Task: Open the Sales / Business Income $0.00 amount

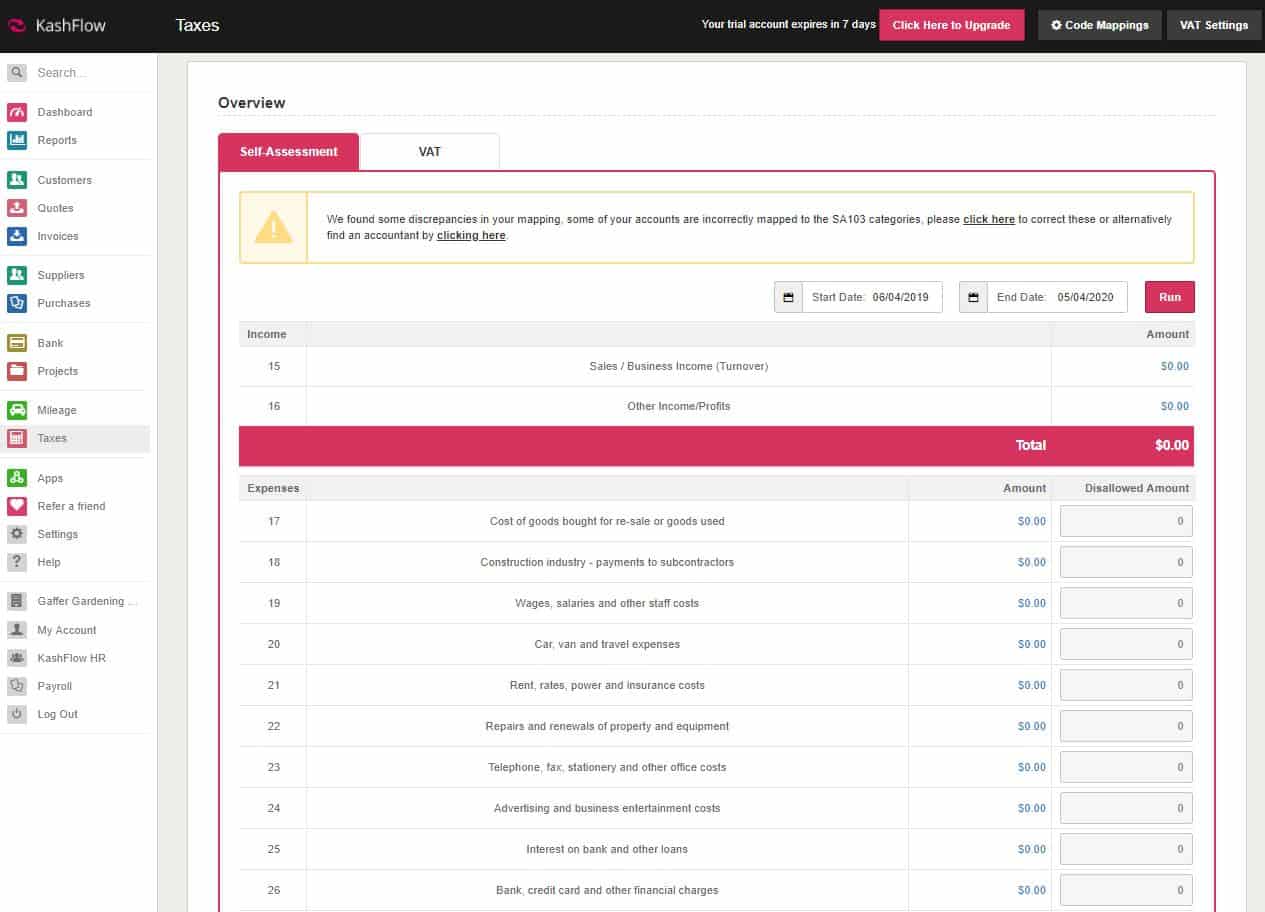Action: [x=1175, y=366]
